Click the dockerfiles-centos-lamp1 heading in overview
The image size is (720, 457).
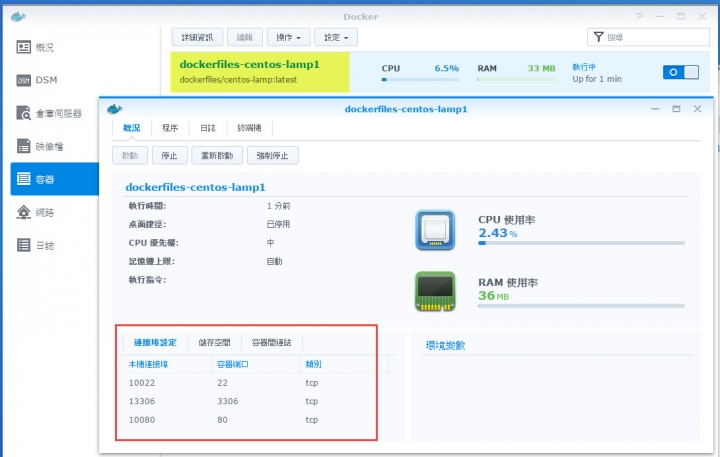(196, 187)
